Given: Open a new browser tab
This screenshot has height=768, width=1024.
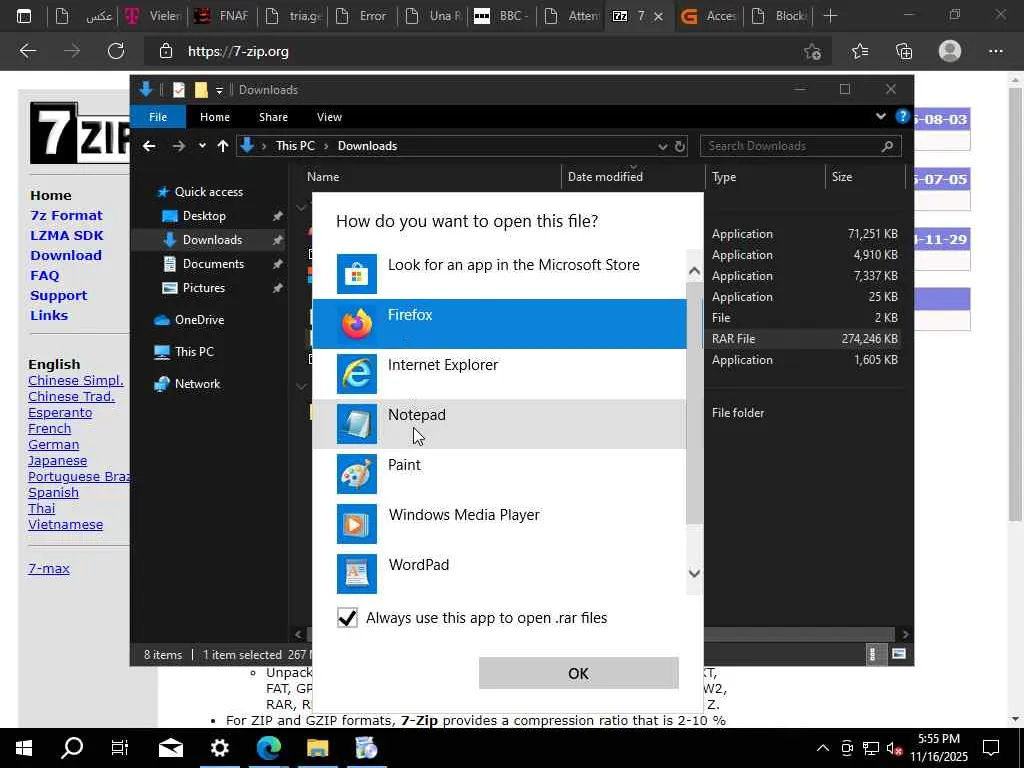Looking at the screenshot, I should (x=830, y=16).
